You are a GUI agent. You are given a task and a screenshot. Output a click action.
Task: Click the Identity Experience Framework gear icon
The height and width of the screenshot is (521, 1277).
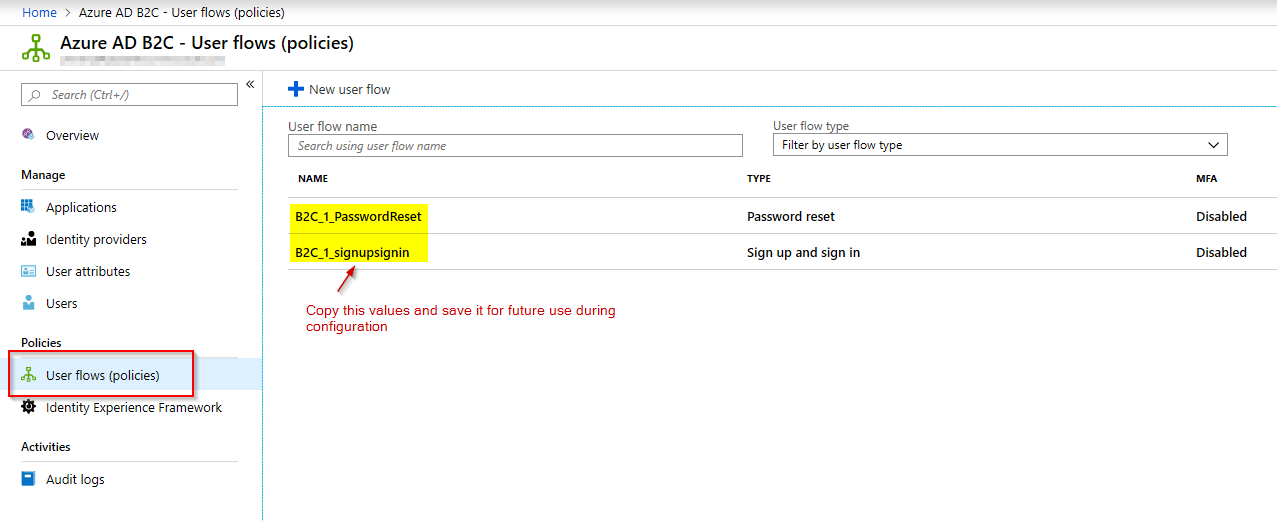click(x=28, y=407)
